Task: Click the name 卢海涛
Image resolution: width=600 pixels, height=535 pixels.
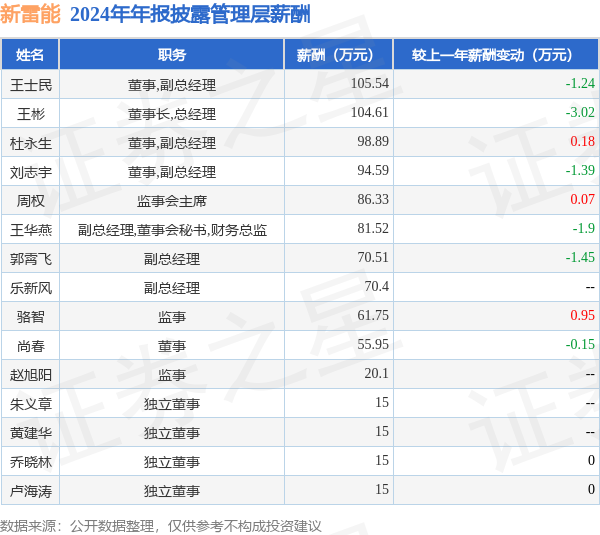Action: point(31,491)
